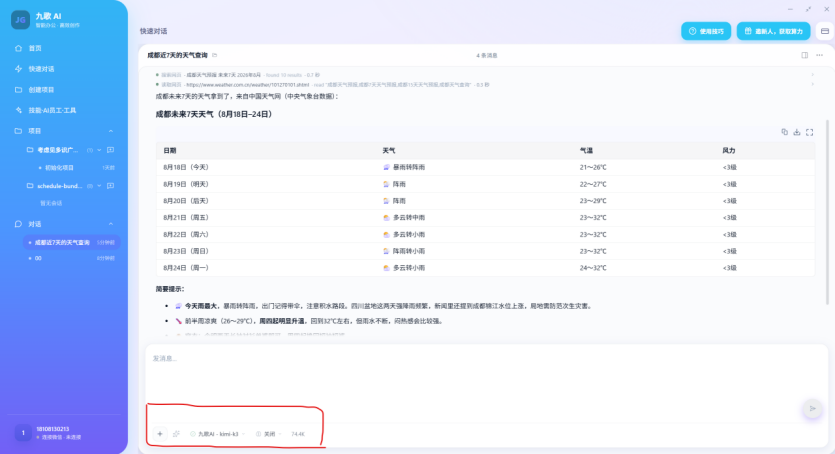Screen dimensions: 835x454
Task: Click the 21~26℃ temperature cell
Action: (593, 167)
